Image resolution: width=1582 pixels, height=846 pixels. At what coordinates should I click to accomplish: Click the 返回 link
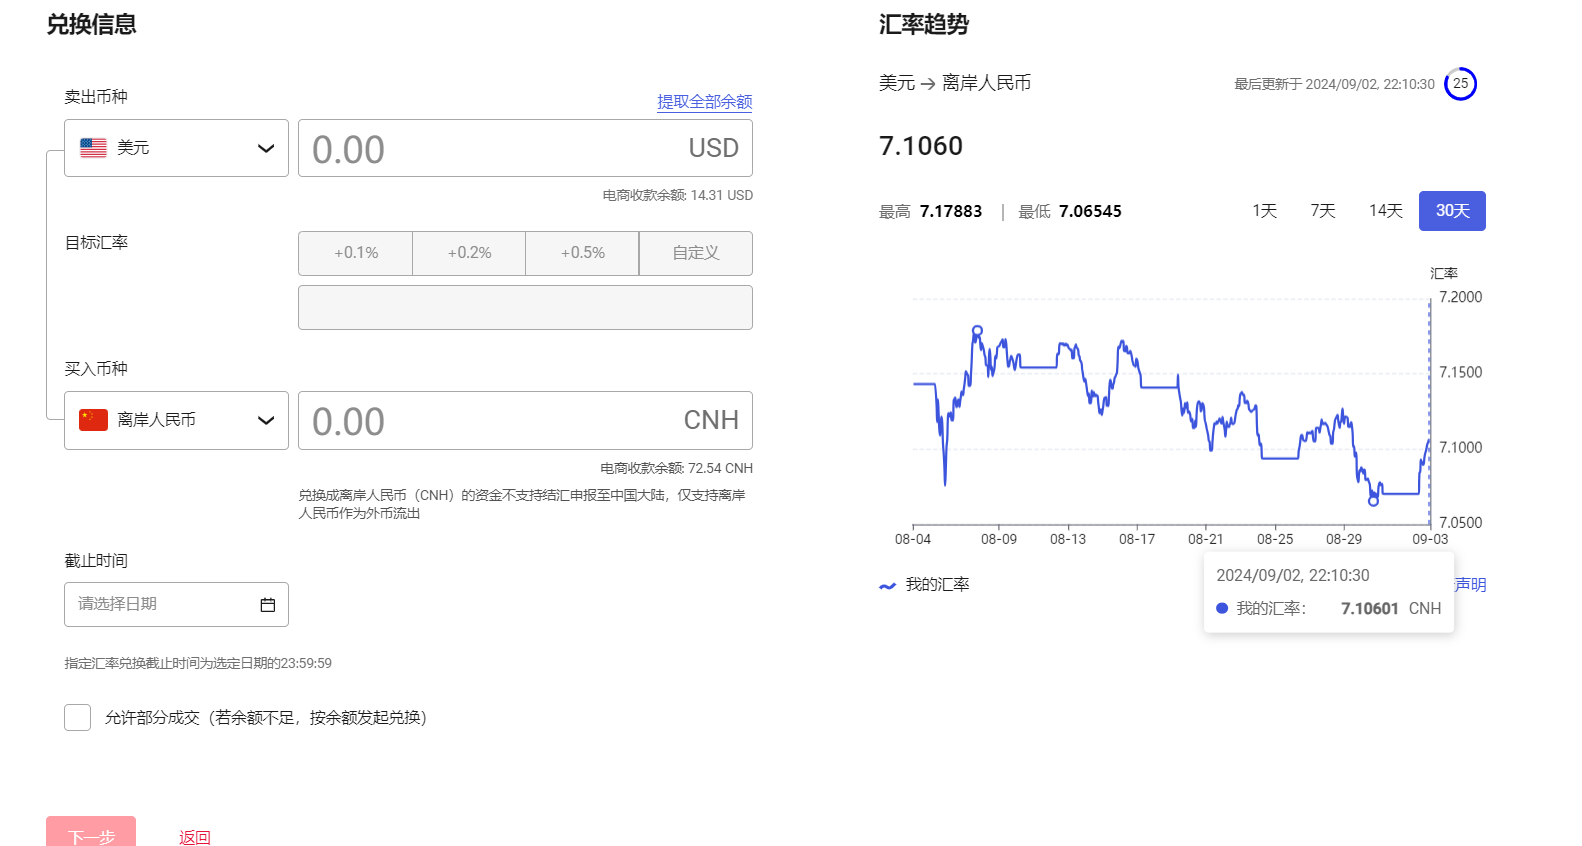pos(195,837)
